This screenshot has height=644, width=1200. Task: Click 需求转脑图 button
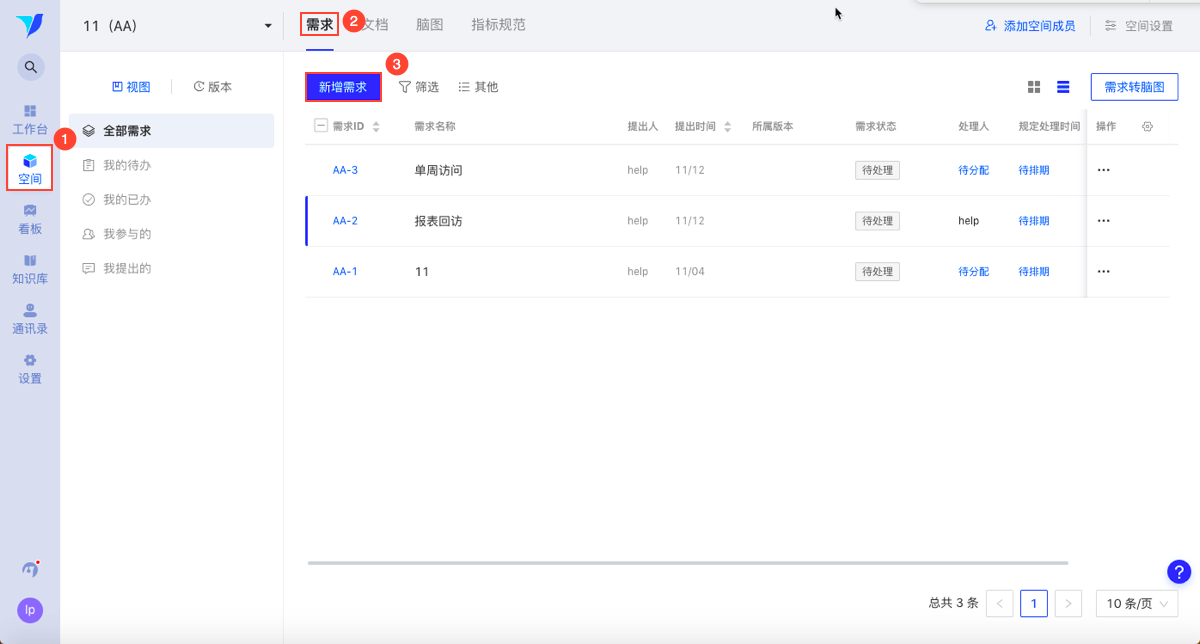[1134, 87]
